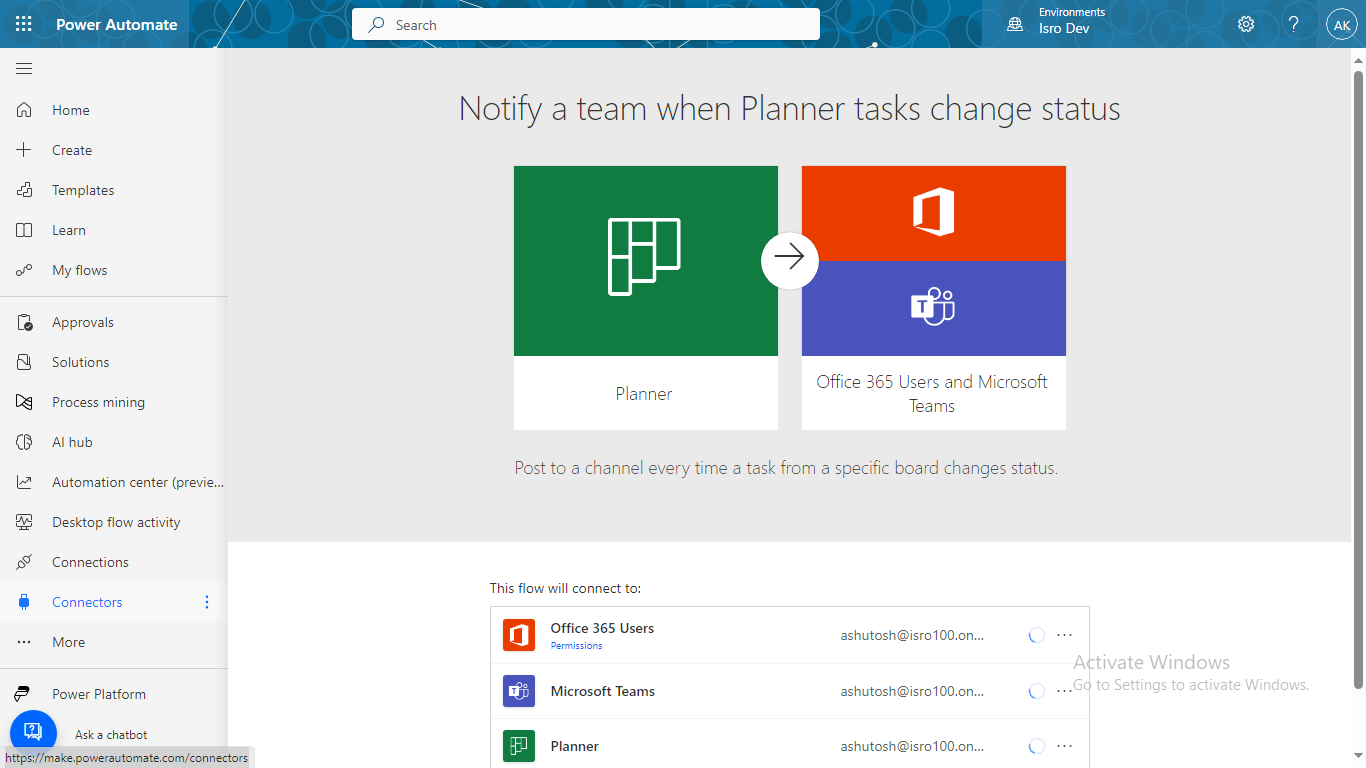Open the app launcher waffle icon
Screen dimensions: 1366x768
[x=24, y=24]
